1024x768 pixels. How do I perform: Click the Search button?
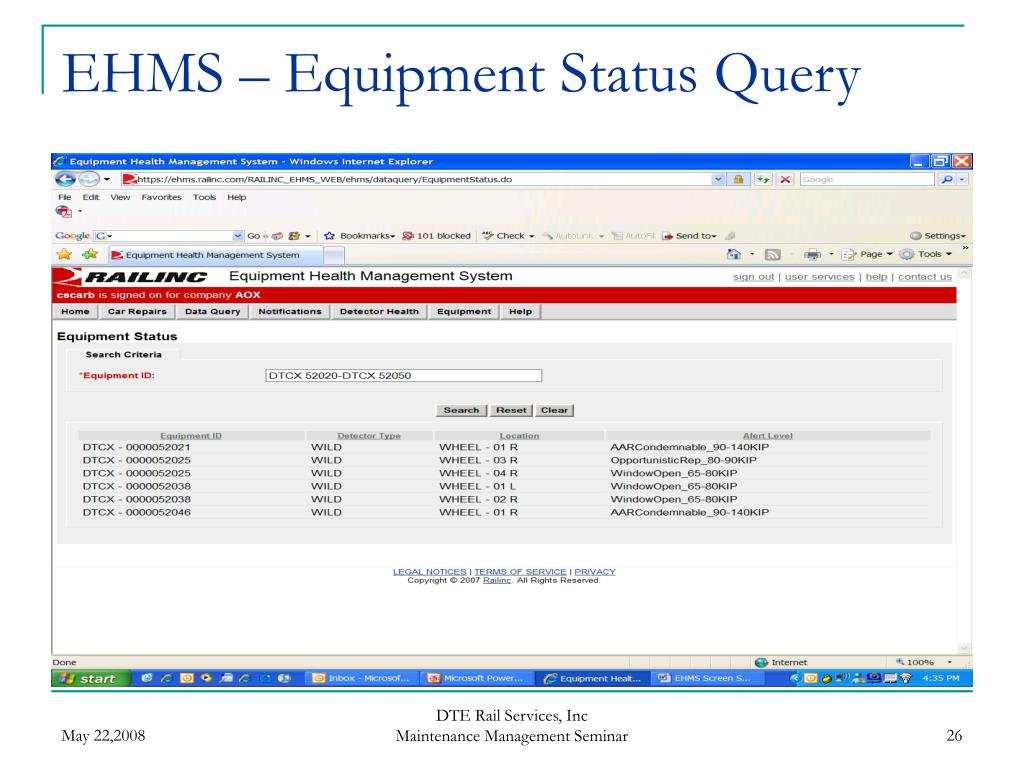(461, 410)
